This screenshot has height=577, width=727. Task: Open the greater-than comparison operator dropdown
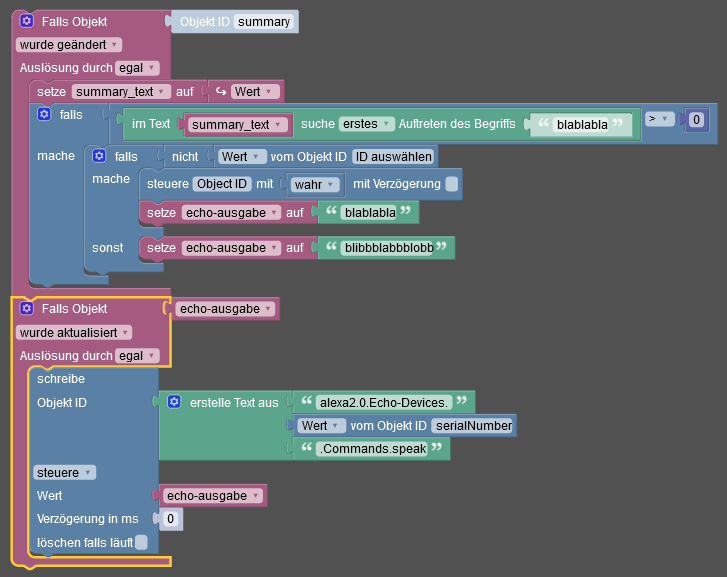659,119
